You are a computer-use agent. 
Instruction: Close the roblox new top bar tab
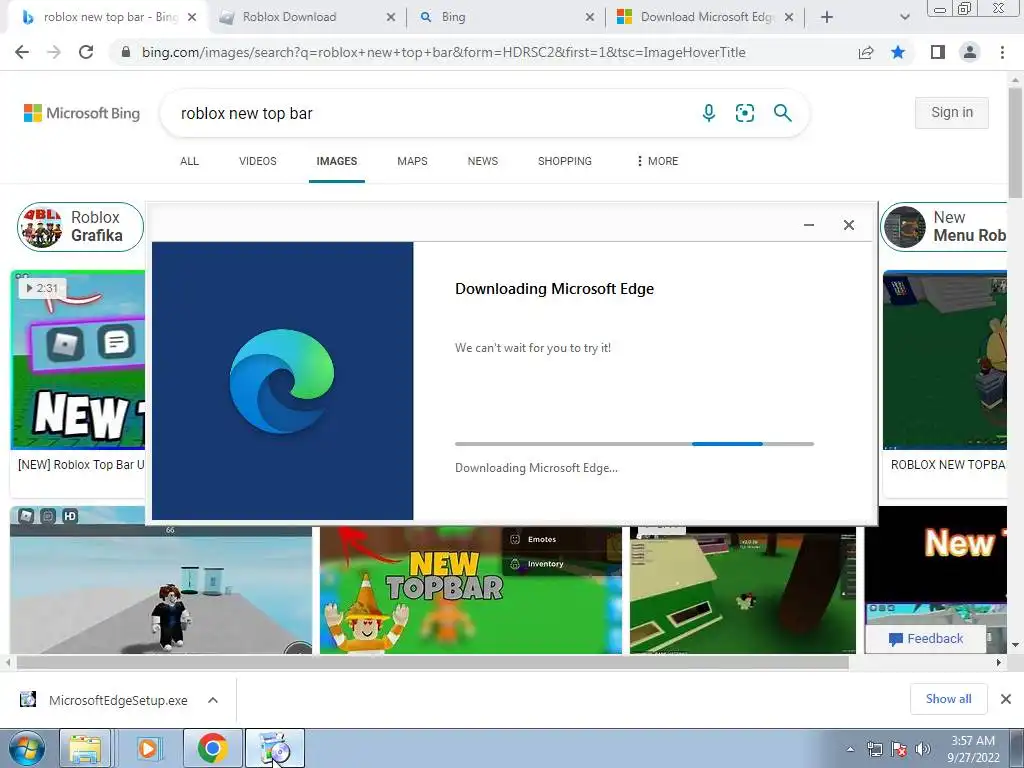click(x=192, y=17)
